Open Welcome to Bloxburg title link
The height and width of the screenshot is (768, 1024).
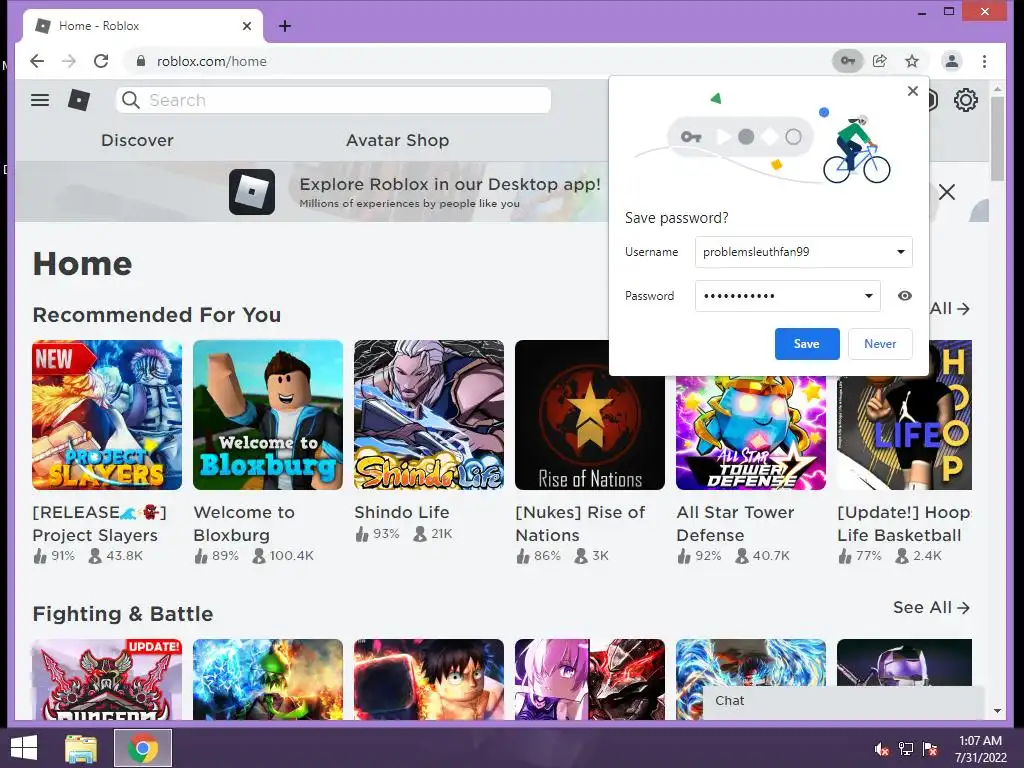pyautogui.click(x=244, y=524)
